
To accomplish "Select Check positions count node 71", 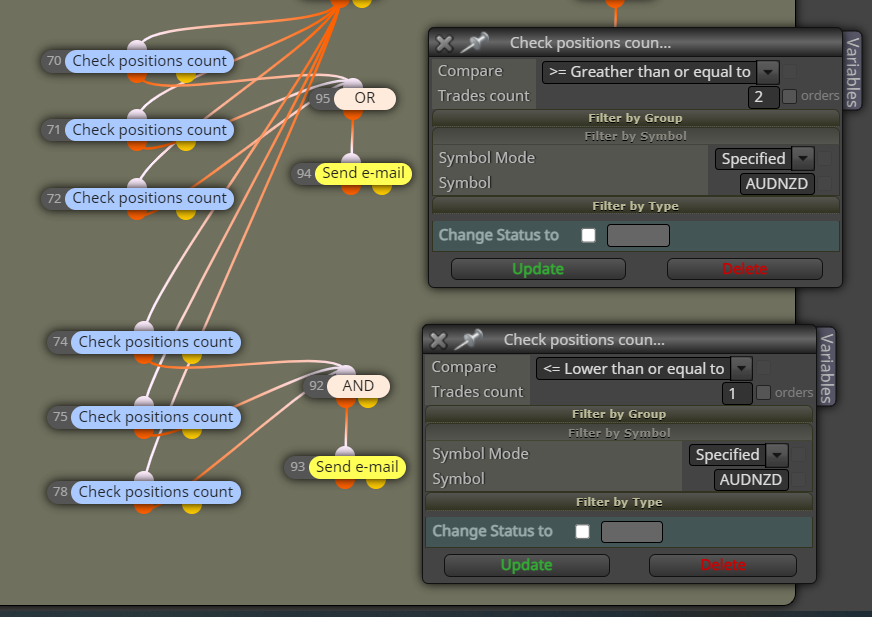I will (150, 130).
